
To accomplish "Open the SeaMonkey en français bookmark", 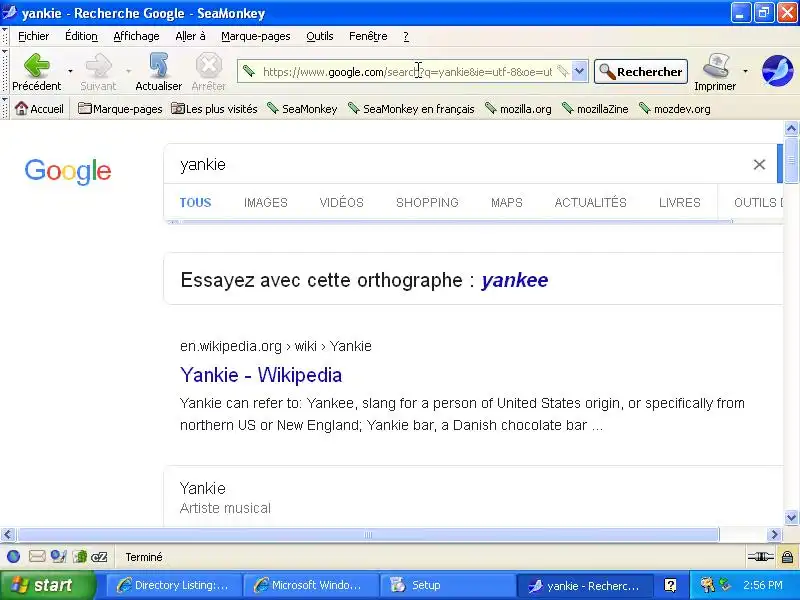I will 411,109.
